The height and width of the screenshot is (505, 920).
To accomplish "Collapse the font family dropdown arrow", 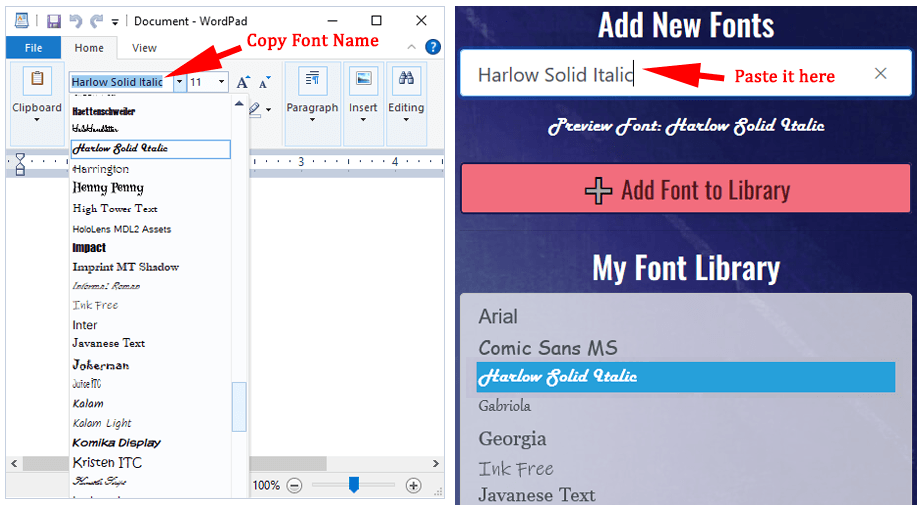I will (180, 82).
